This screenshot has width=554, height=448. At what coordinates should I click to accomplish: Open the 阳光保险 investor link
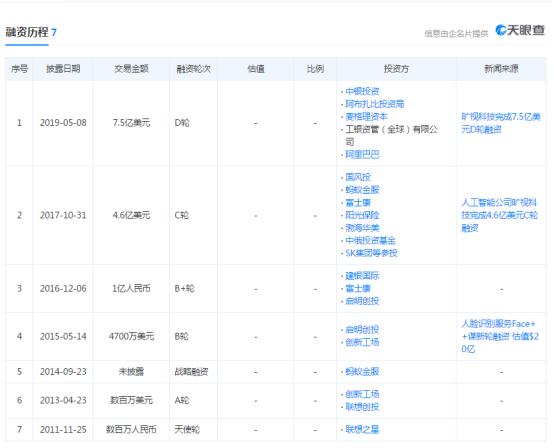[362, 215]
